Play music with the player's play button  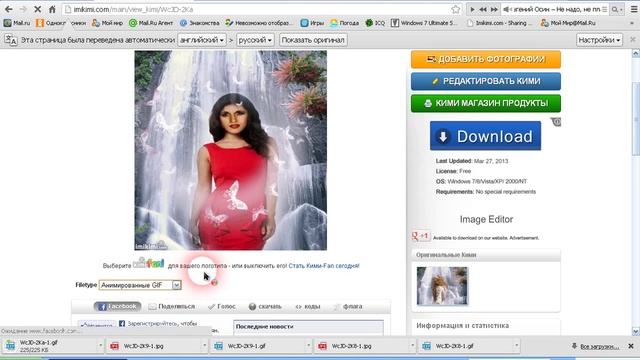click(472, 9)
